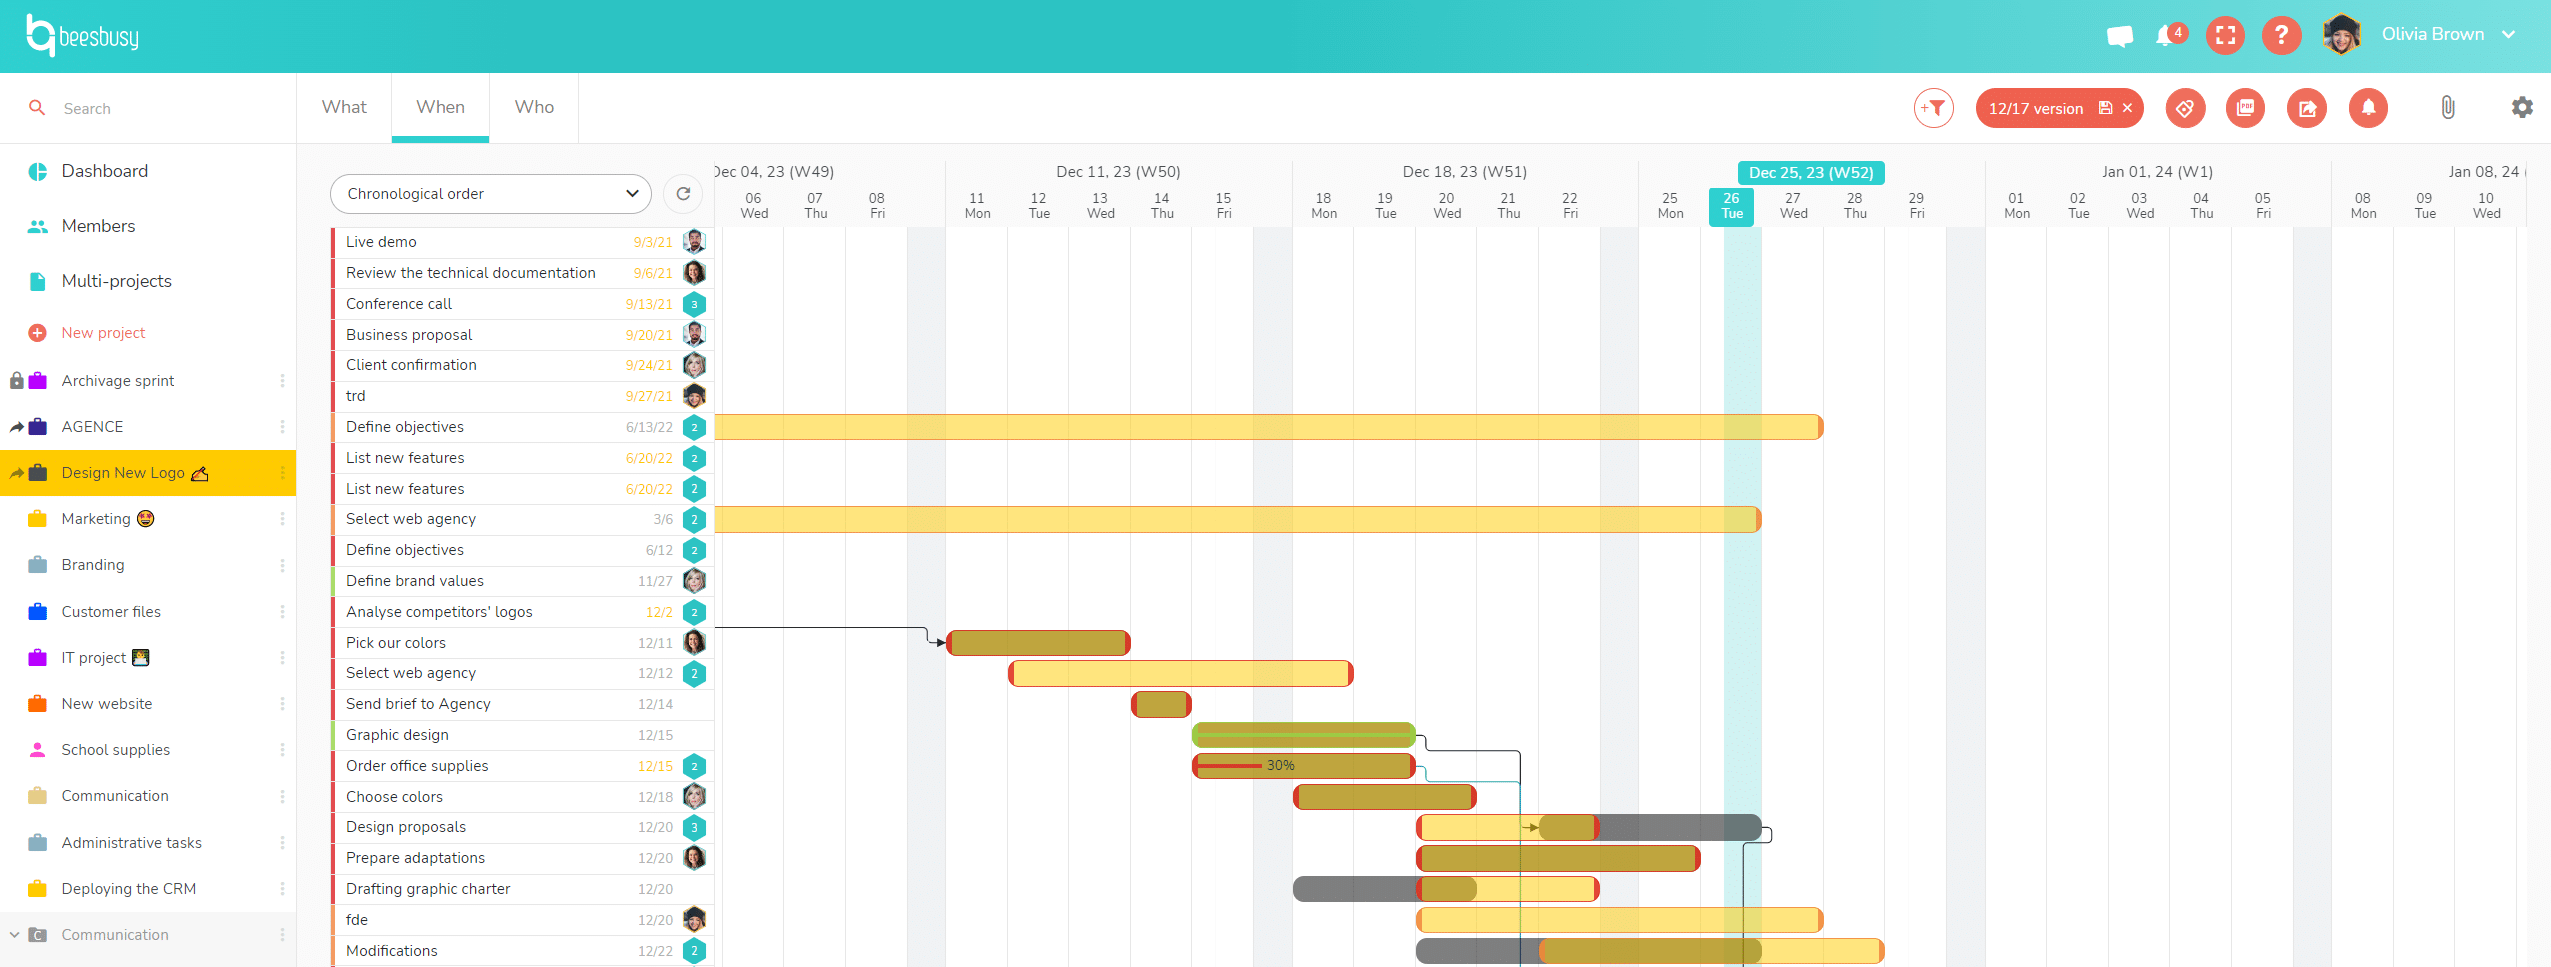2551x967 pixels.
Task: Open the Branding project
Action: pos(93,565)
